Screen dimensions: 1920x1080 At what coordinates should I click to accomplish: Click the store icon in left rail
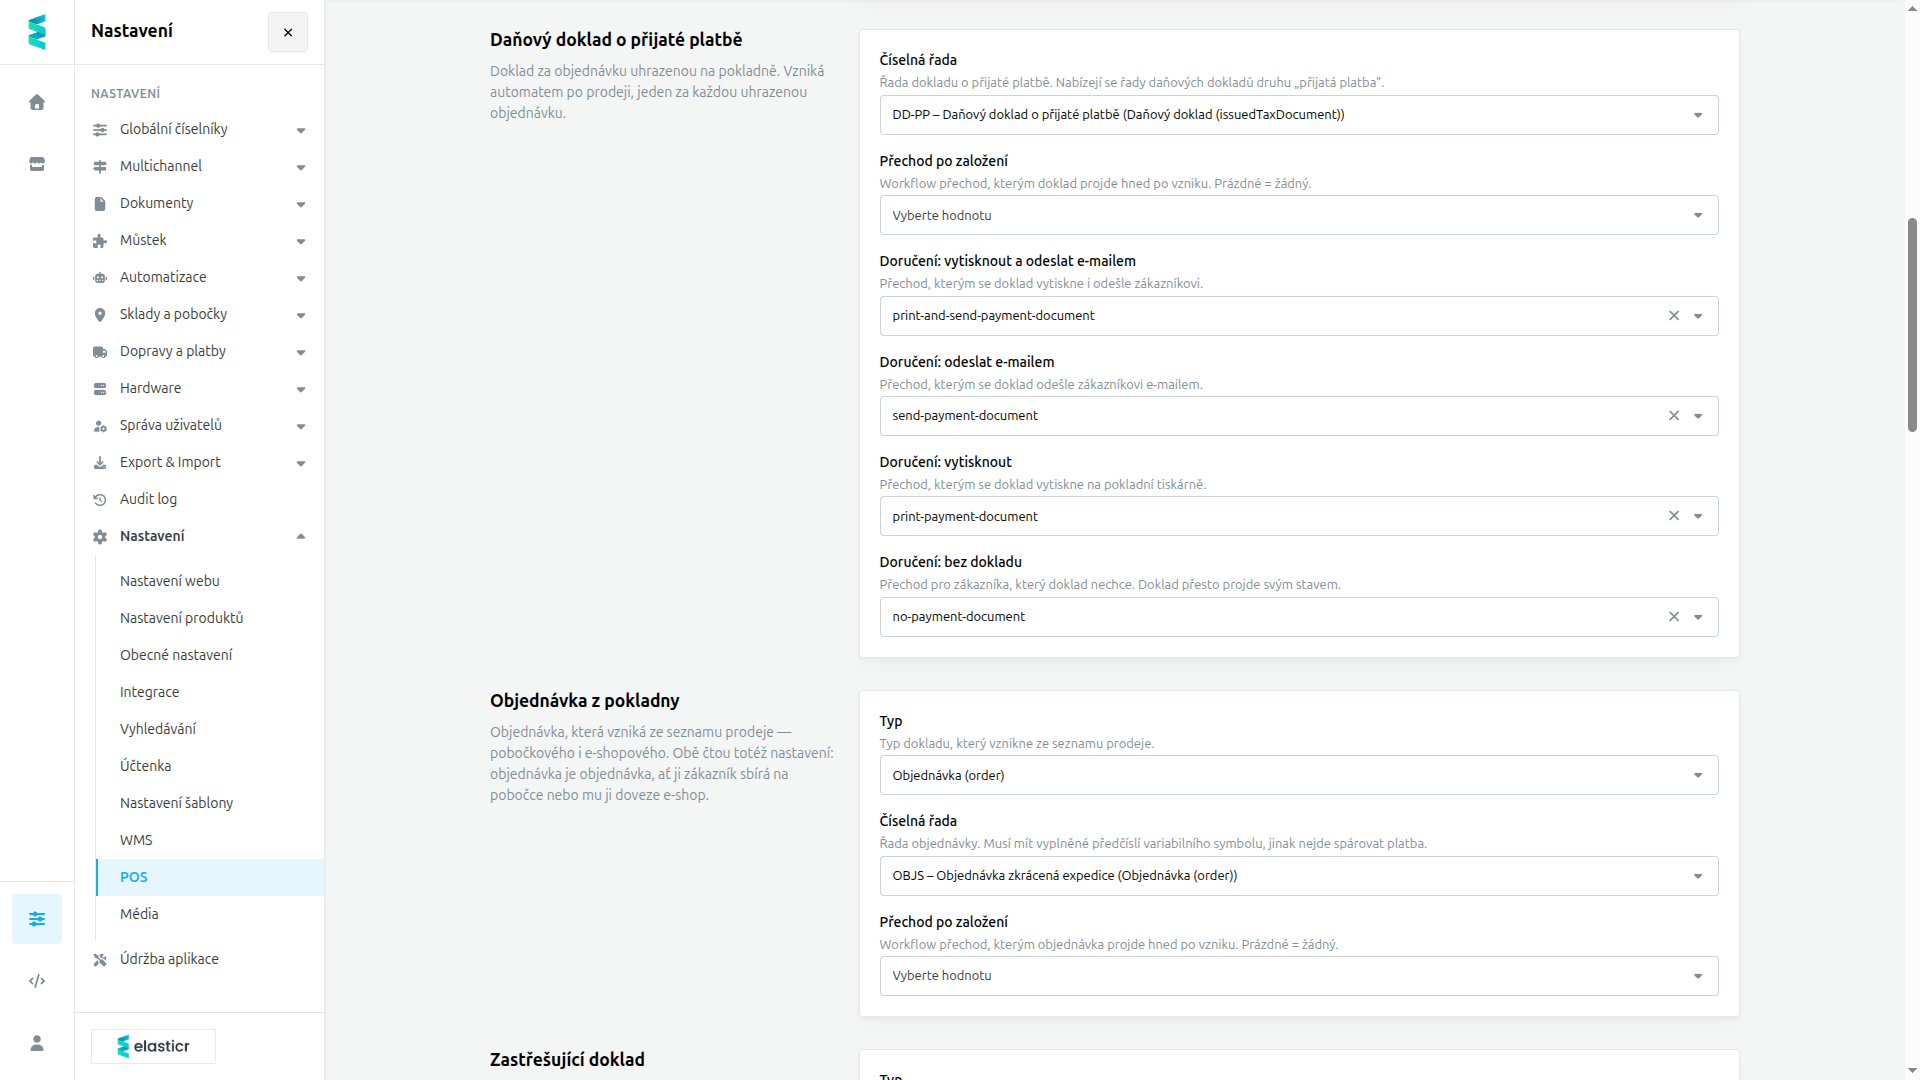37,164
